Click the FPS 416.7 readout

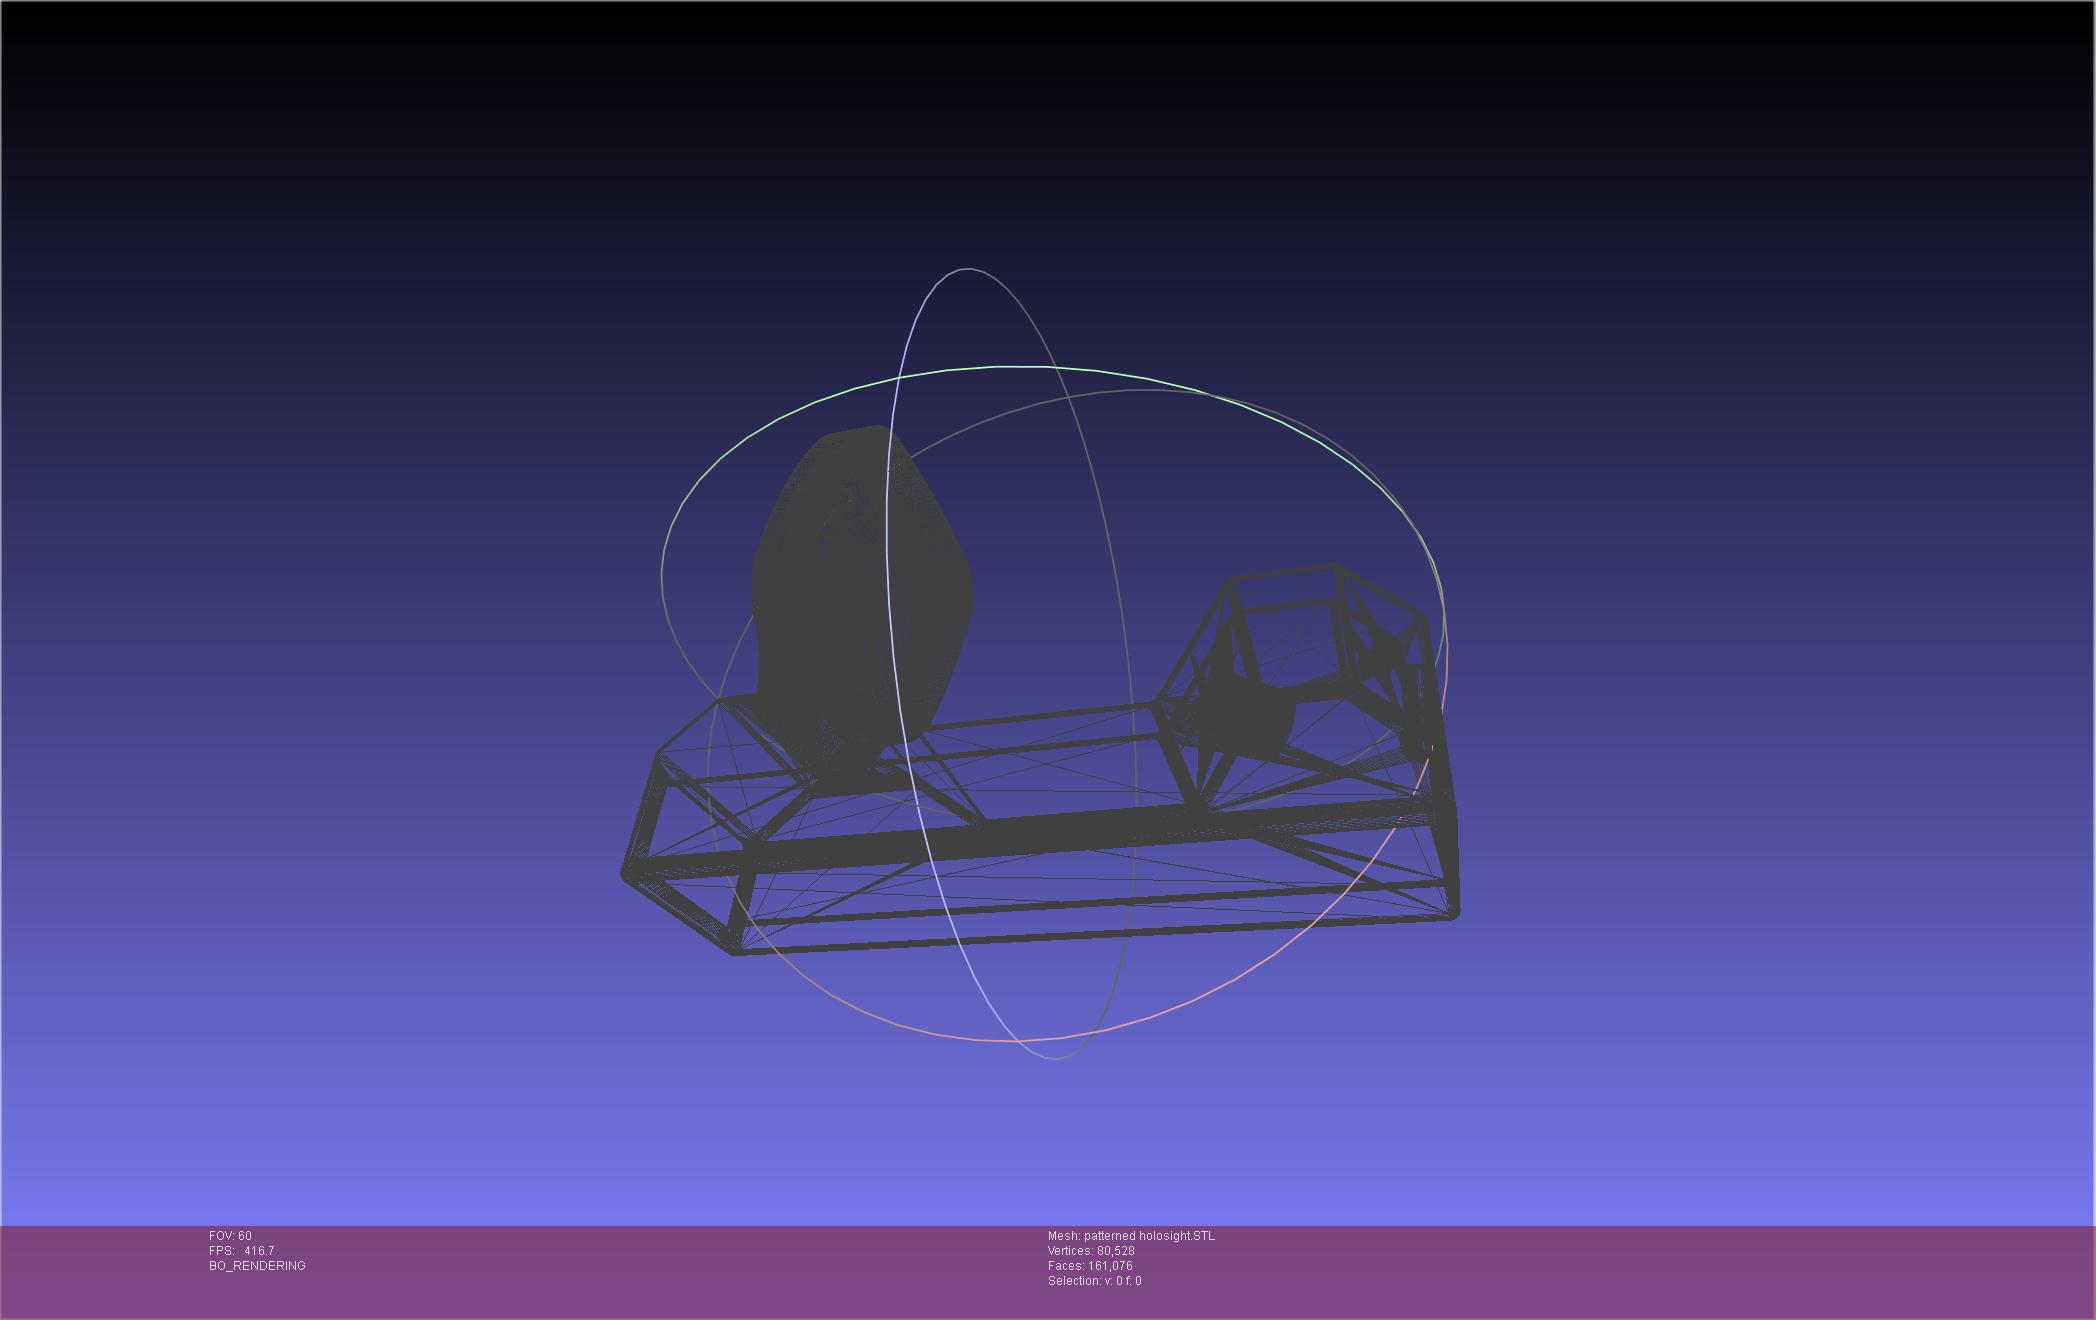tap(241, 1251)
